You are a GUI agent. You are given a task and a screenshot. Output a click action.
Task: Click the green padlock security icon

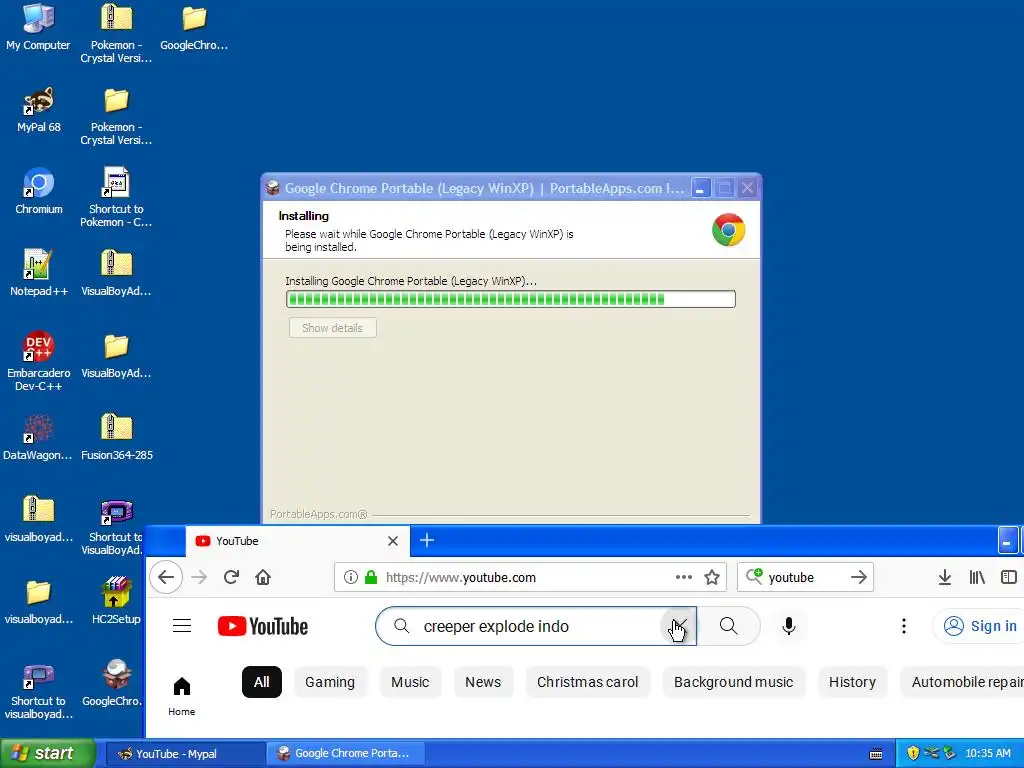click(371, 577)
